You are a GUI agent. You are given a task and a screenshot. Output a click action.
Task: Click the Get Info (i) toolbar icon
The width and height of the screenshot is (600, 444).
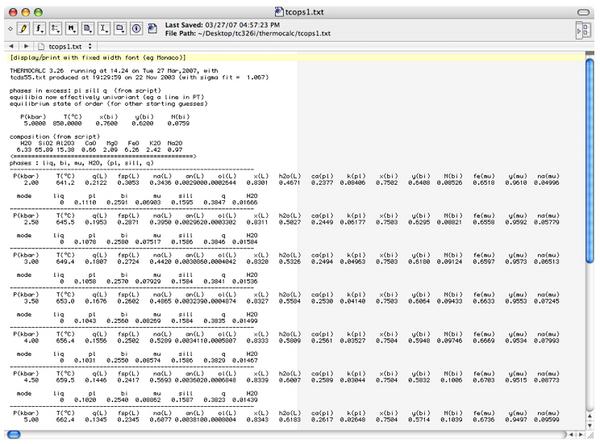tap(136, 29)
